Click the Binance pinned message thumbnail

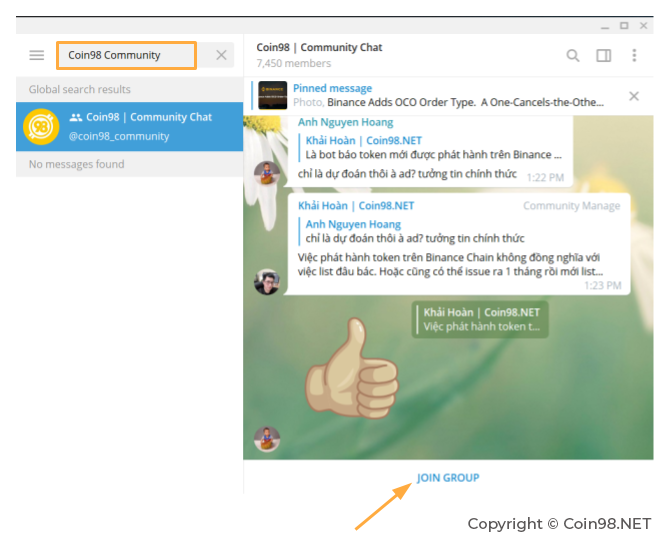[x=272, y=95]
